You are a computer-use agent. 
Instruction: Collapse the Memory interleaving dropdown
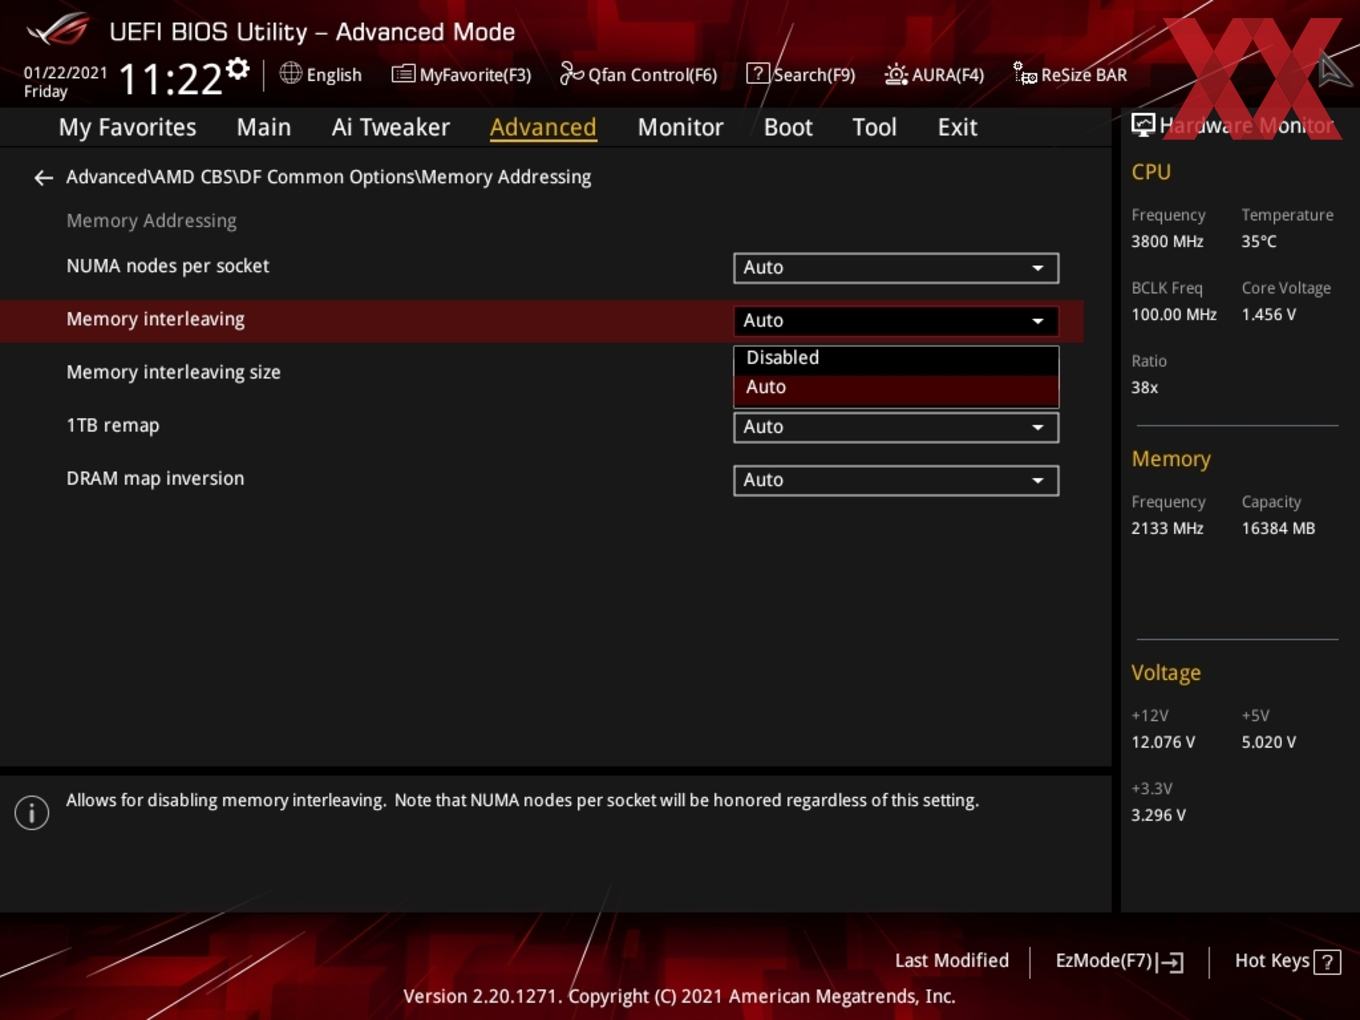(896, 321)
